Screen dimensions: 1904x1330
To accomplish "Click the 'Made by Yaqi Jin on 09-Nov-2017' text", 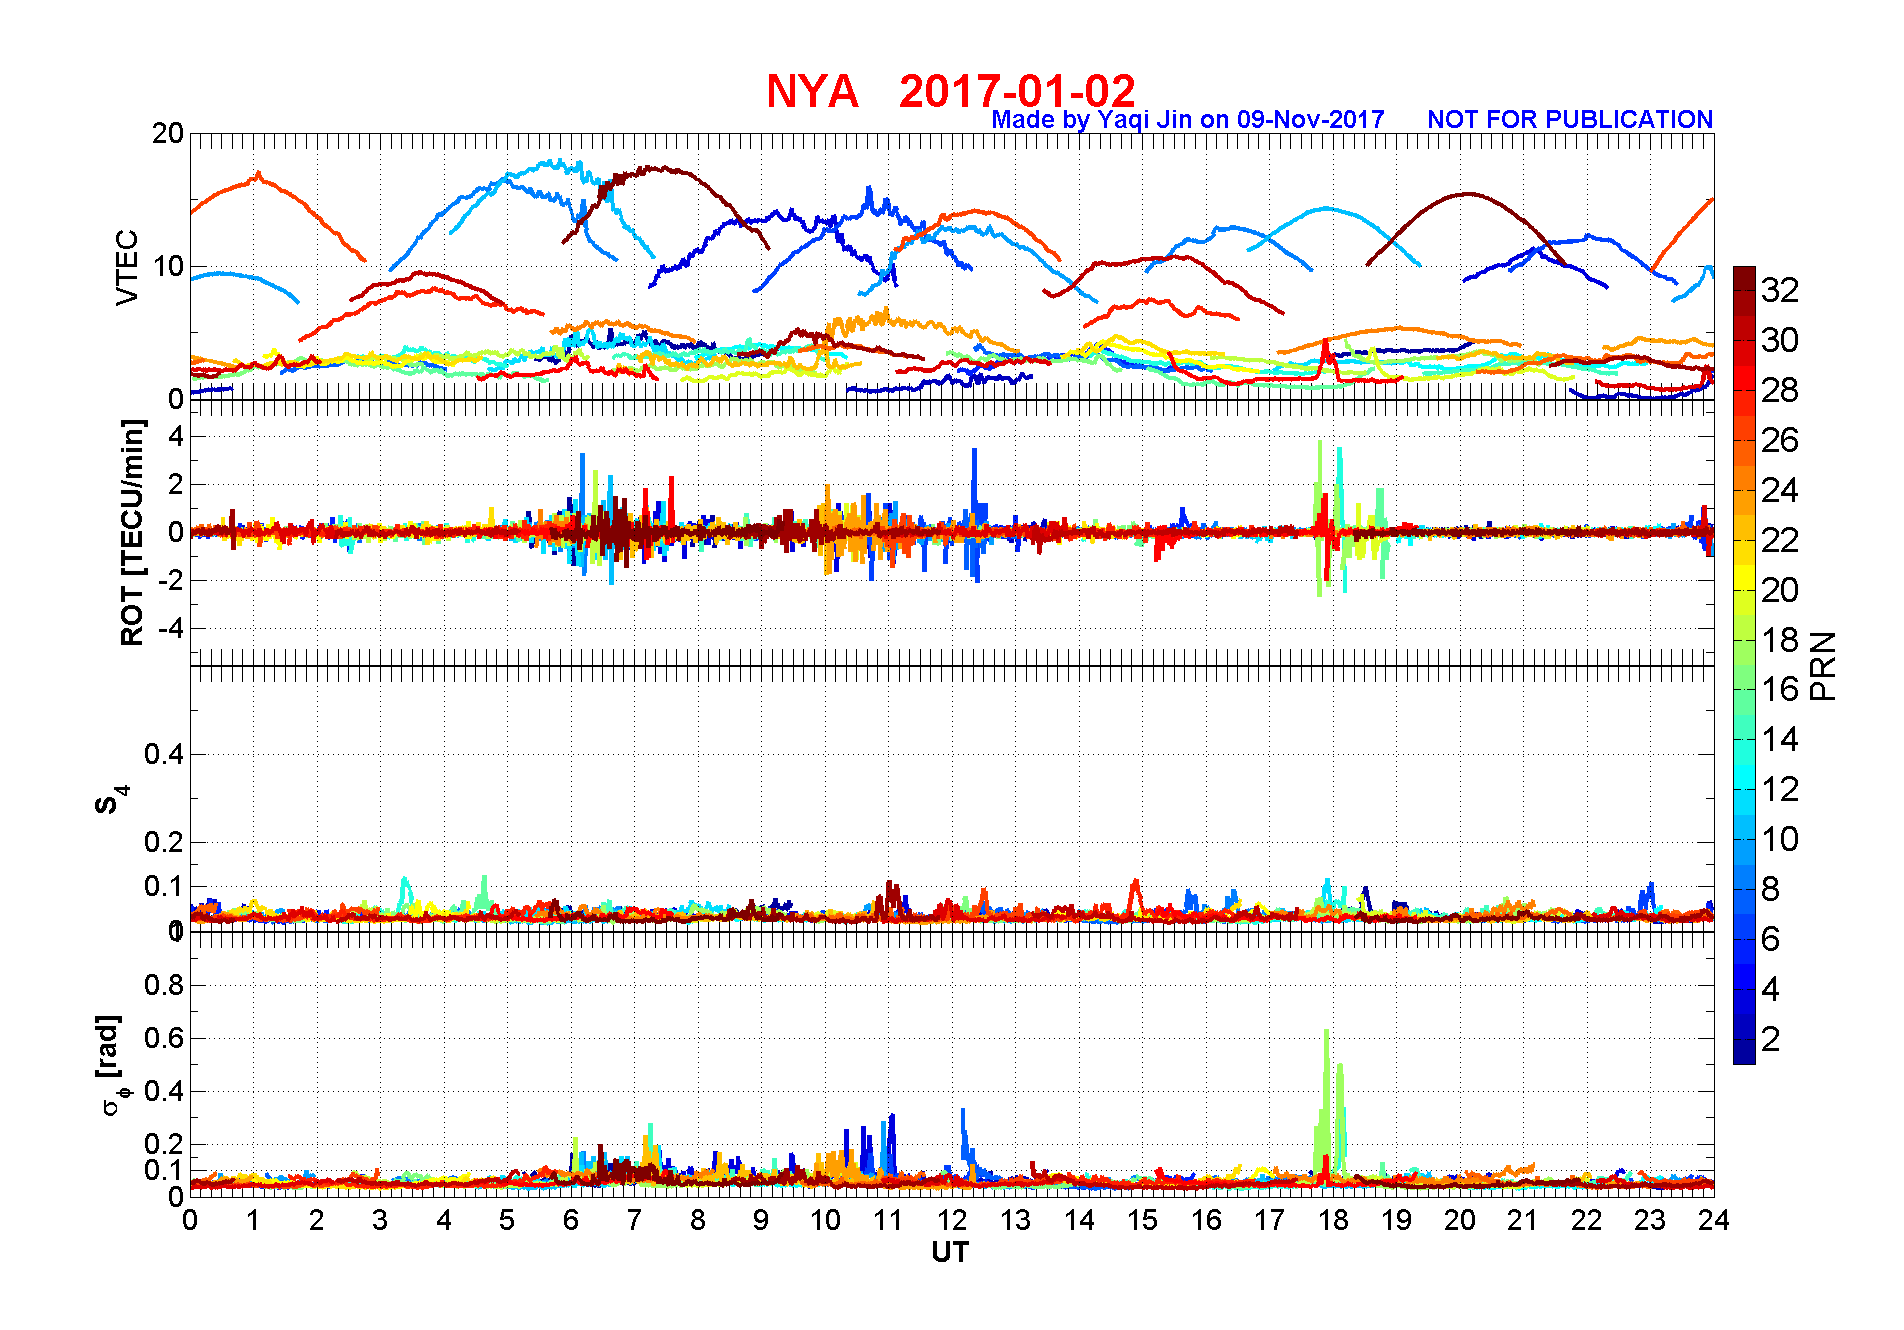I will [1188, 120].
